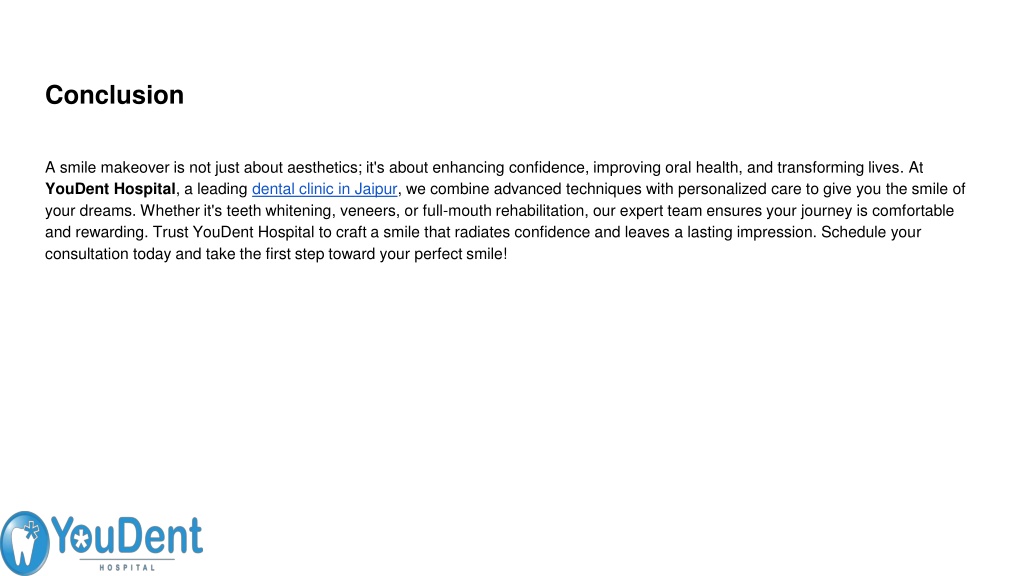The image size is (1024, 576).
Task: Click the tooth icon in YouDent logo
Action: coord(24,543)
